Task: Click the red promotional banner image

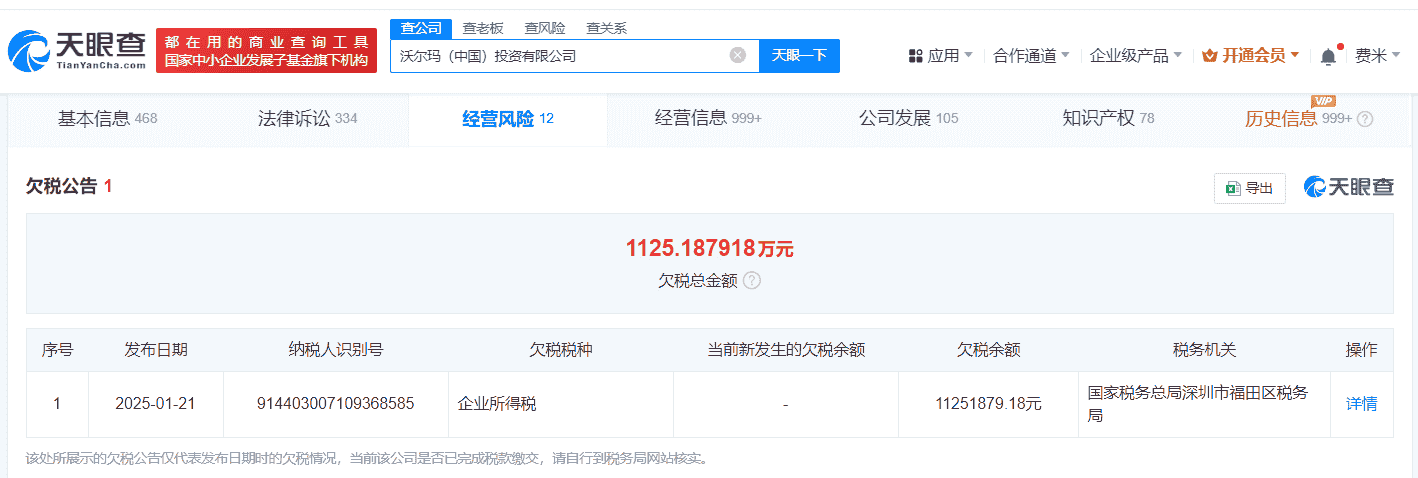Action: click(266, 50)
